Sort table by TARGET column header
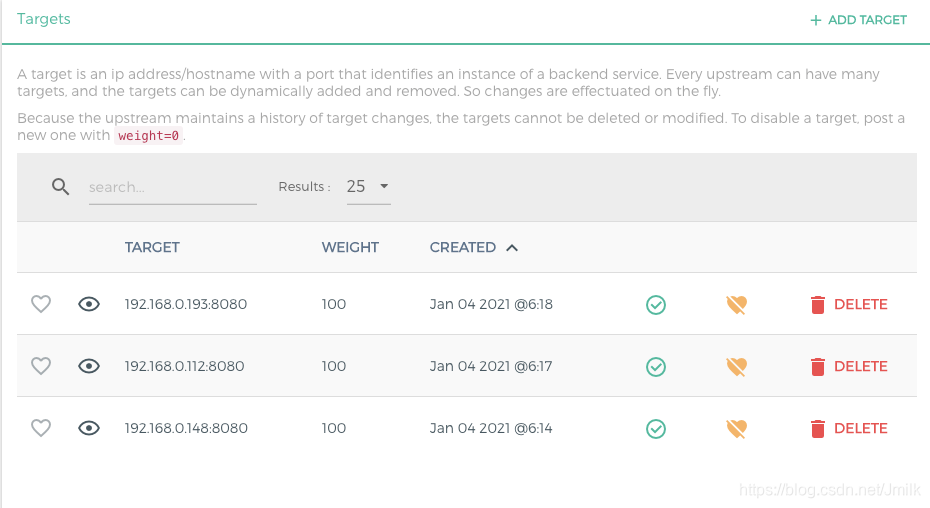Viewport: 930px width, 508px height. [152, 247]
